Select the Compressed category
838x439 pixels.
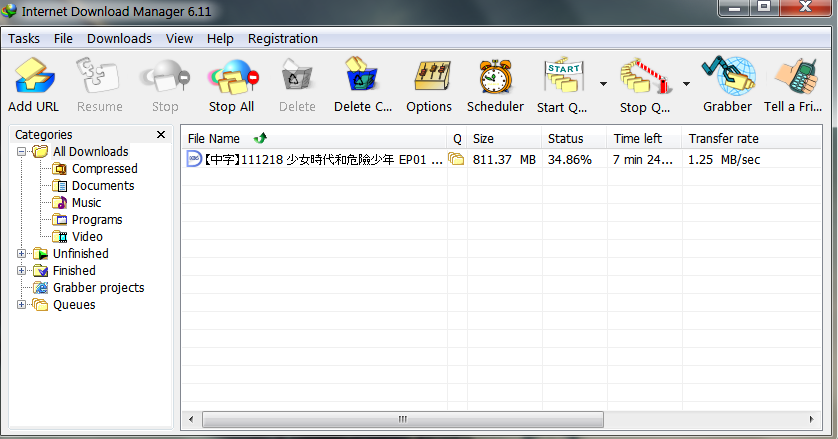pyautogui.click(x=105, y=168)
